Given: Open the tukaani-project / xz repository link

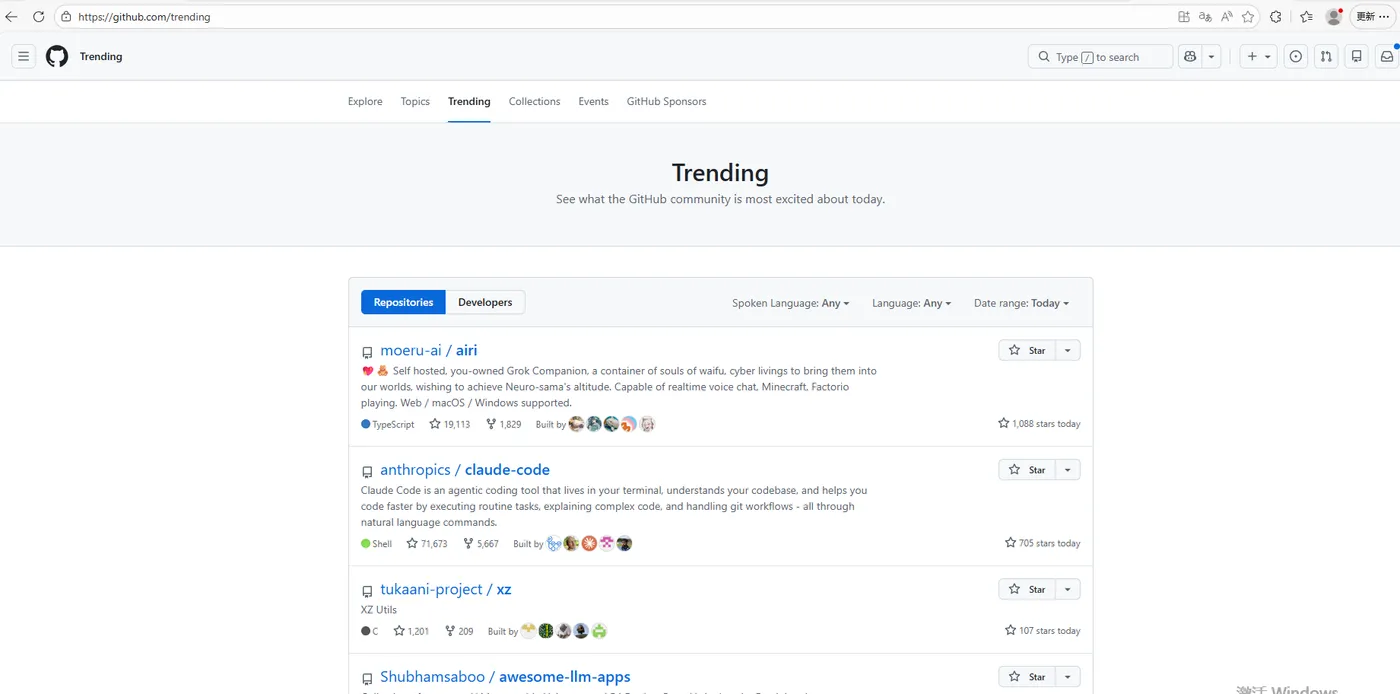Looking at the screenshot, I should (445, 590).
